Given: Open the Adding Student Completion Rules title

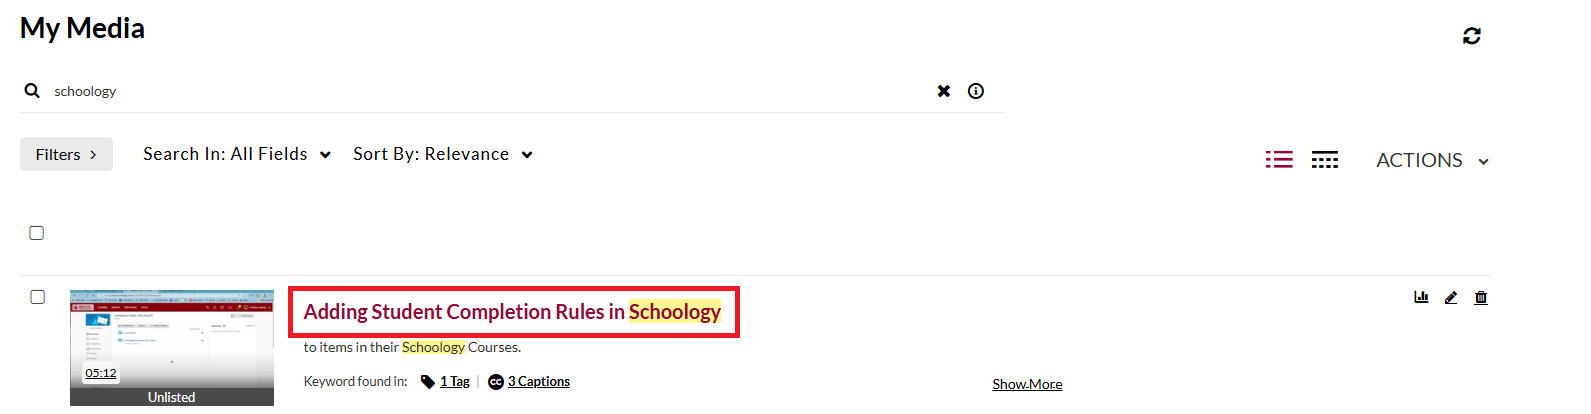Looking at the screenshot, I should click(x=512, y=312).
